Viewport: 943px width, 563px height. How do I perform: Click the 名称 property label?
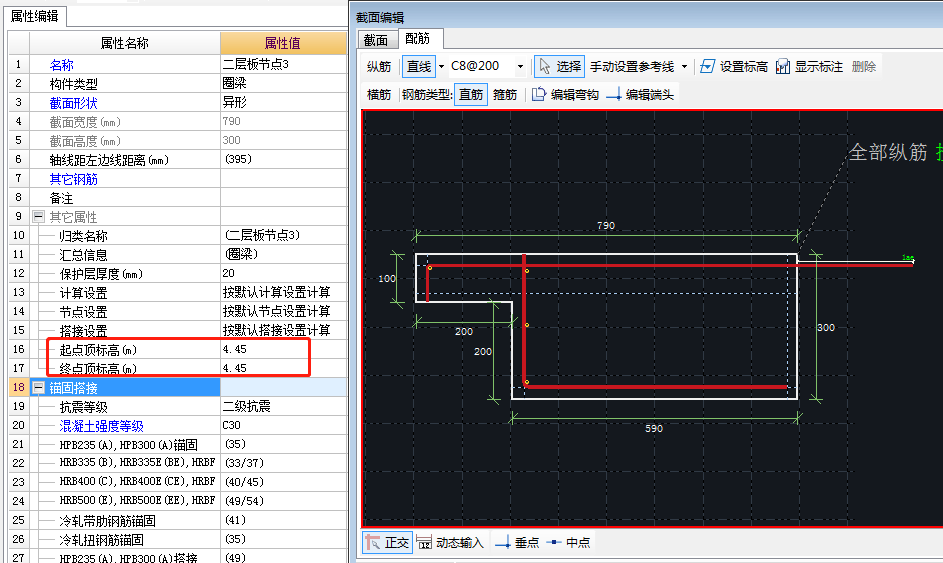coord(61,65)
